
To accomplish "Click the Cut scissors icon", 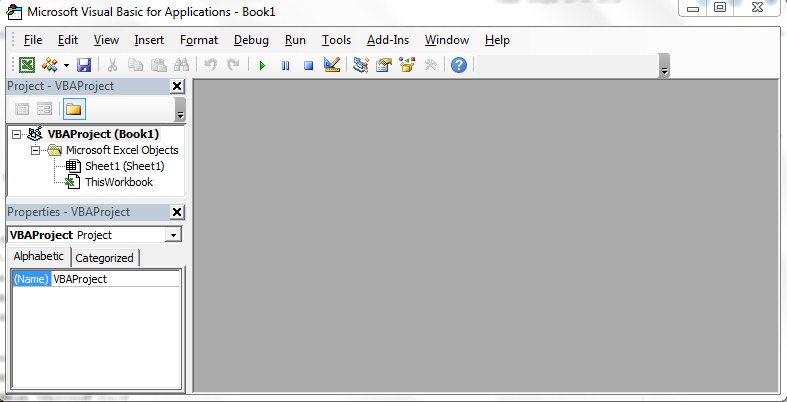I will tap(112, 65).
